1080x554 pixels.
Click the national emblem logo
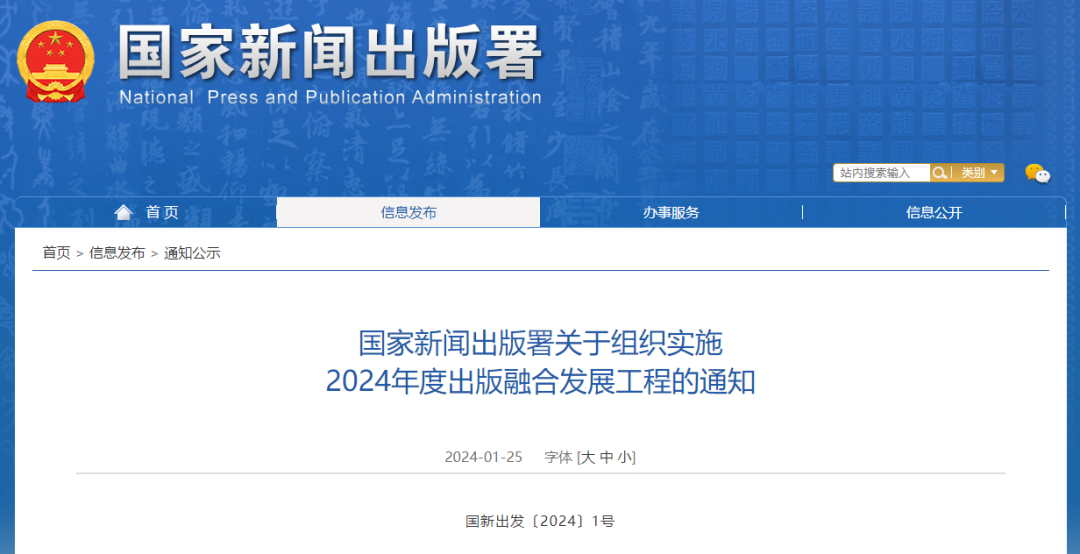click(55, 62)
